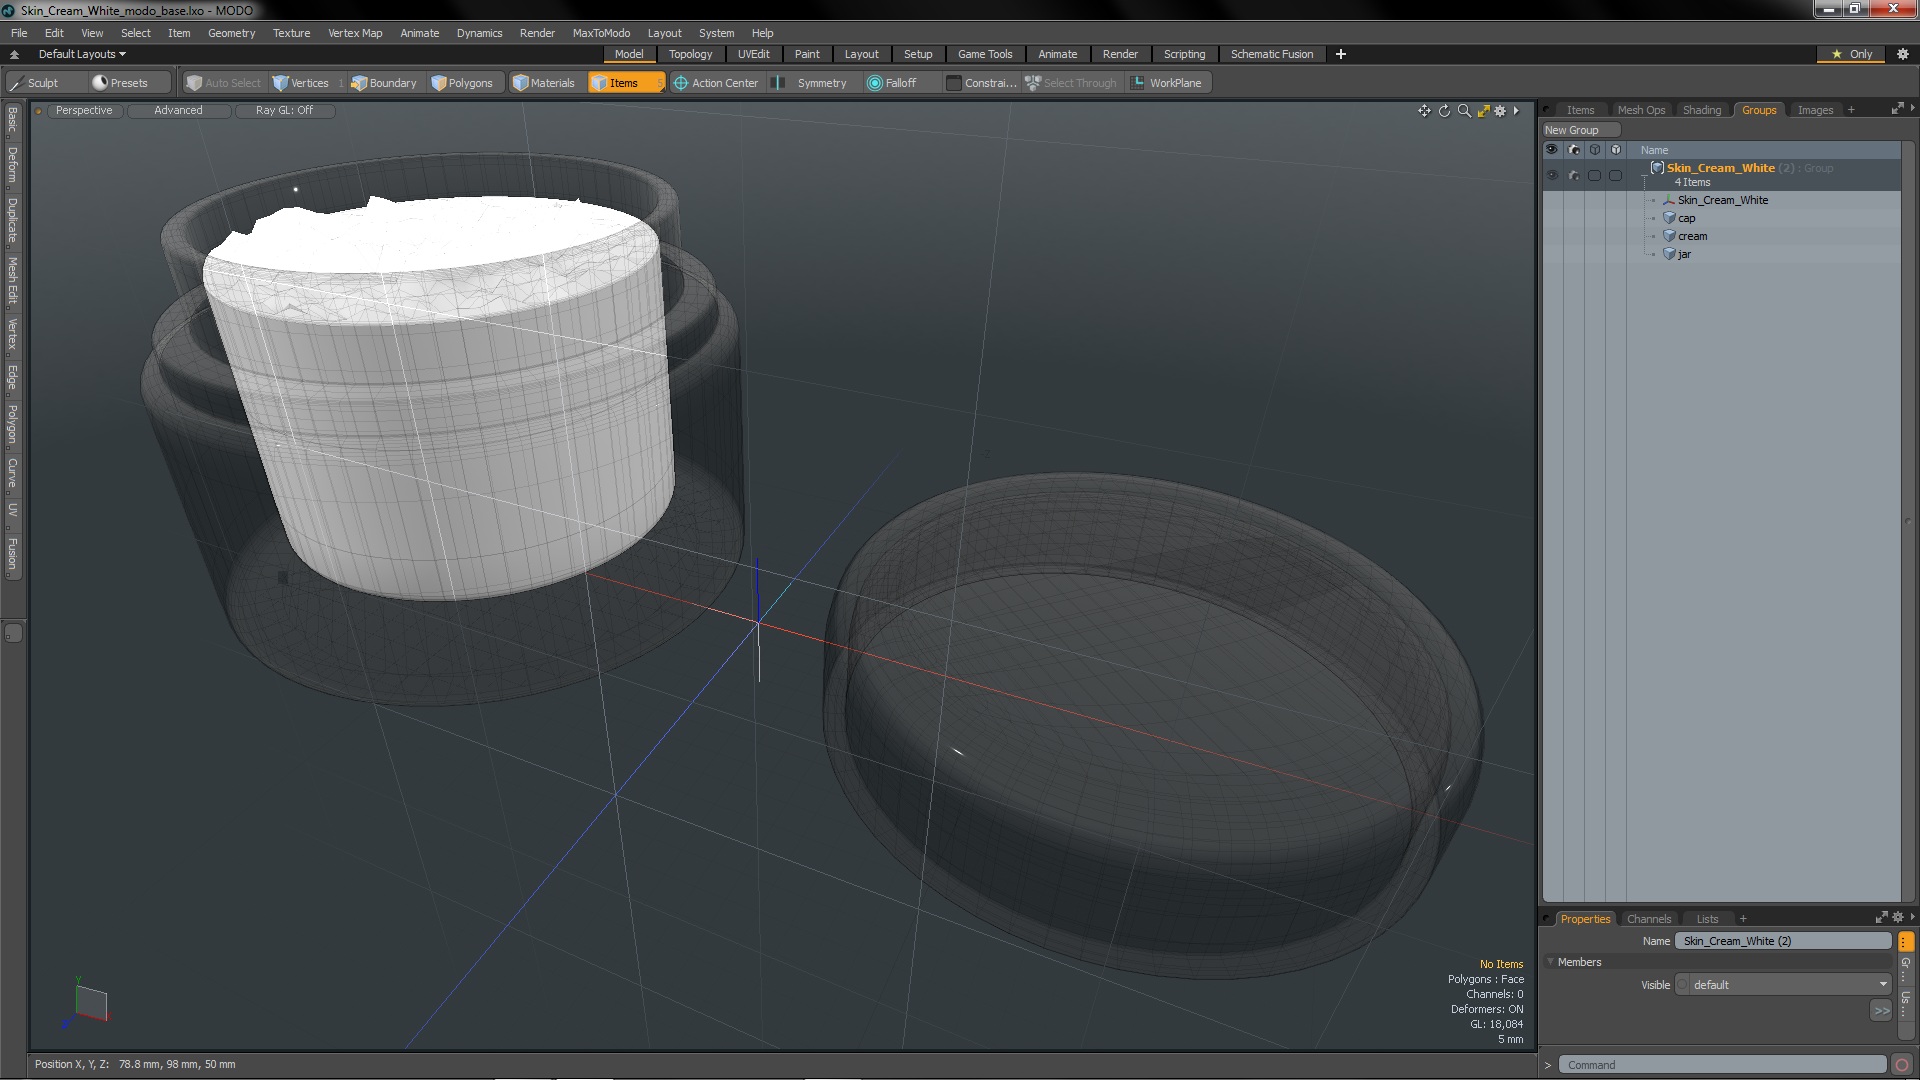This screenshot has height=1080, width=1920.
Task: Click the record circle beside the Command field
Action: coord(1902,1065)
